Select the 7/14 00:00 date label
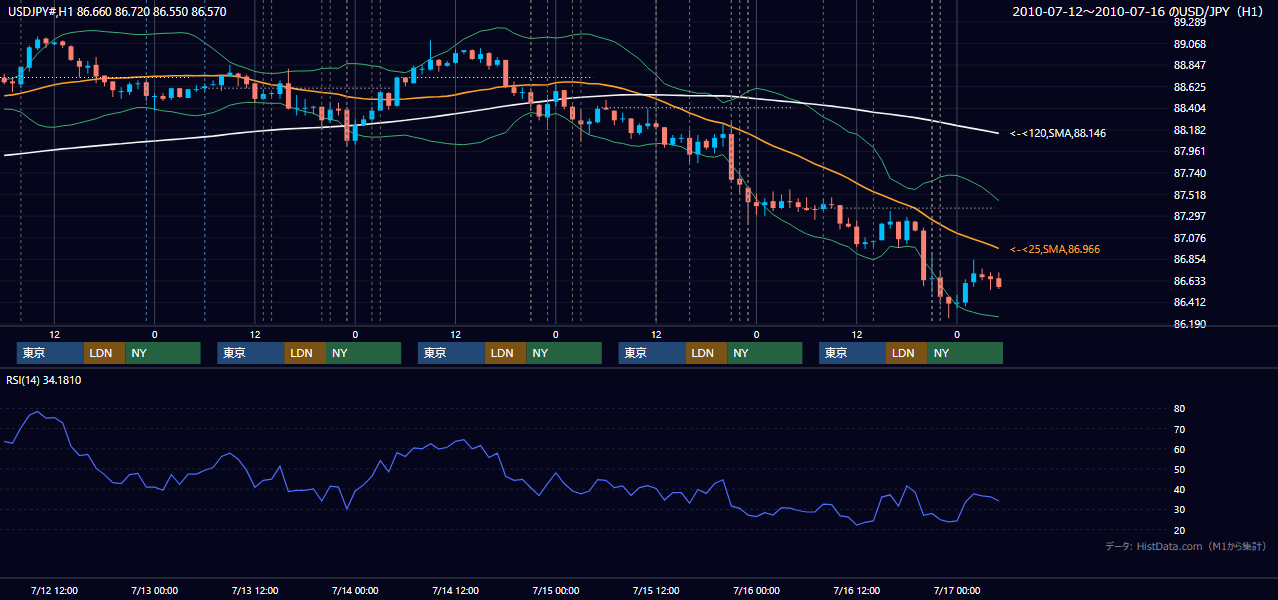 355,590
